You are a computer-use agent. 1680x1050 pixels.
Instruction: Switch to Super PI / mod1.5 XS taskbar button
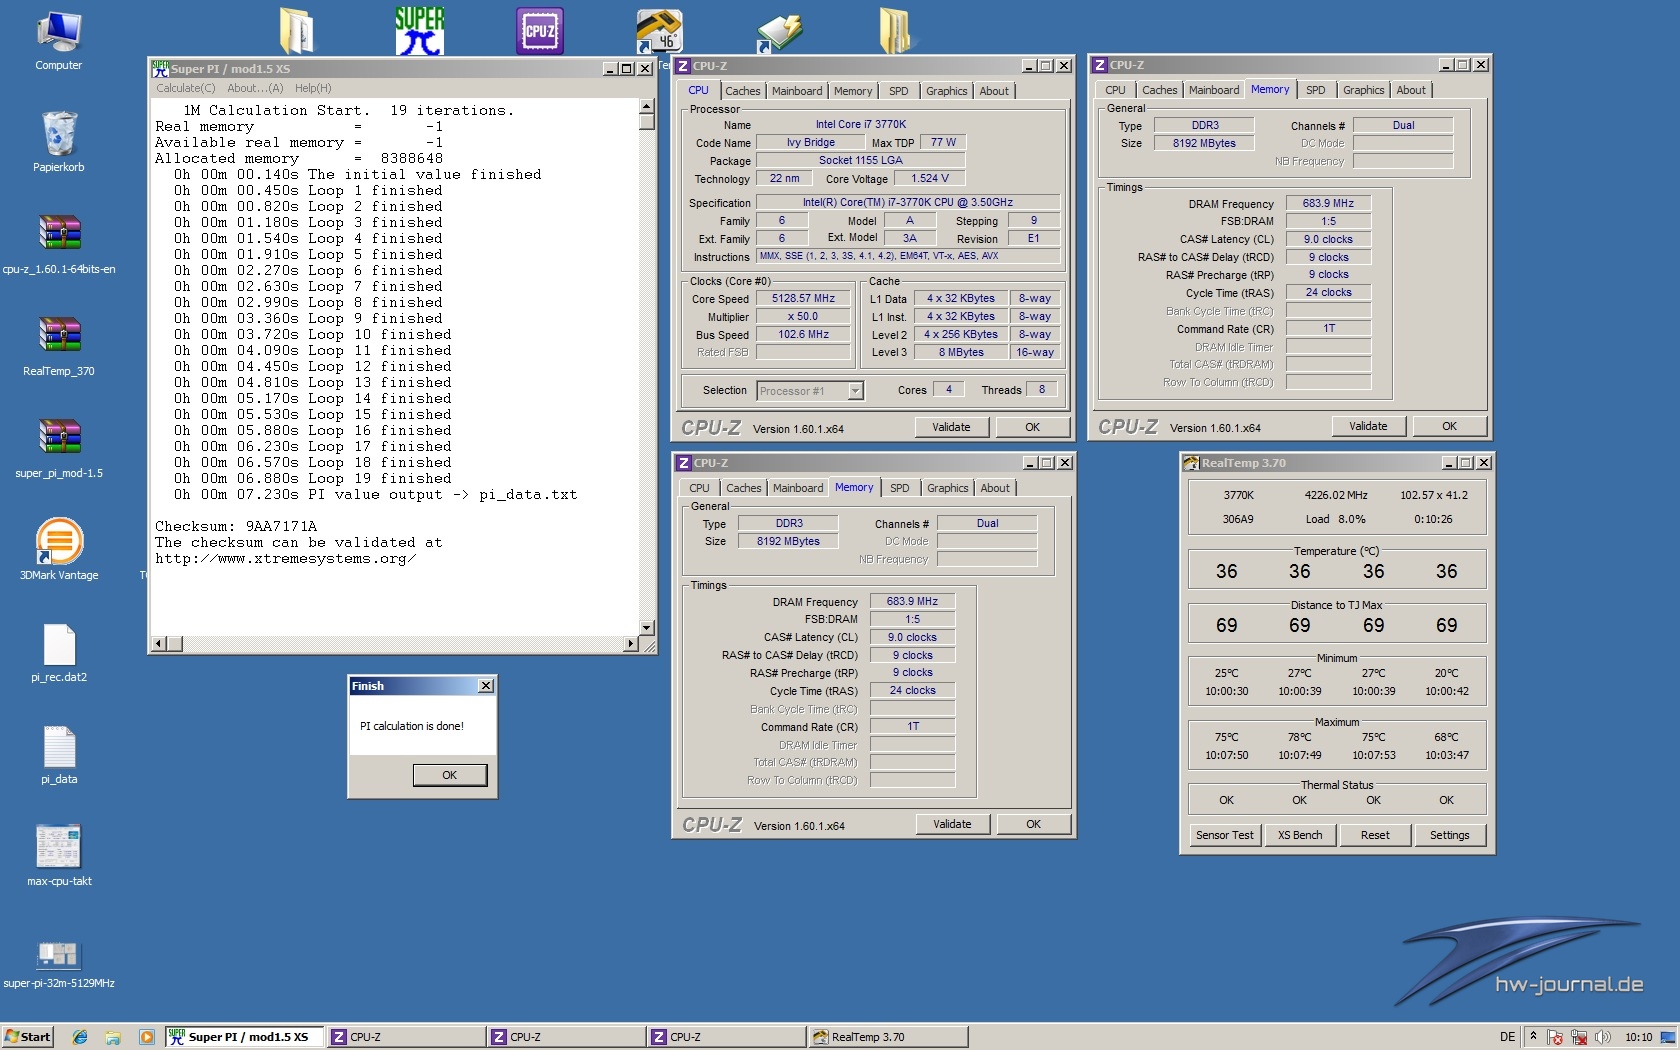click(245, 1037)
